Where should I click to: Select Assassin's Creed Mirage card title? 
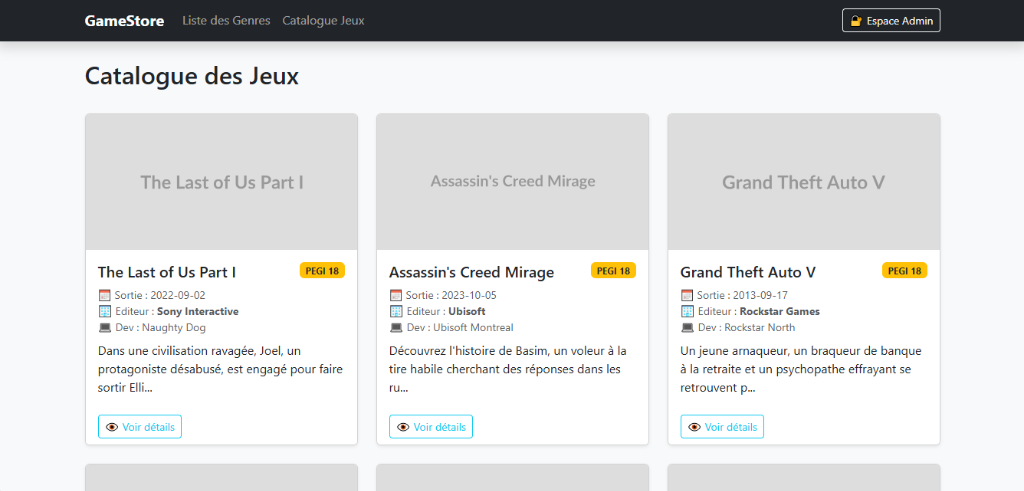tap(472, 272)
